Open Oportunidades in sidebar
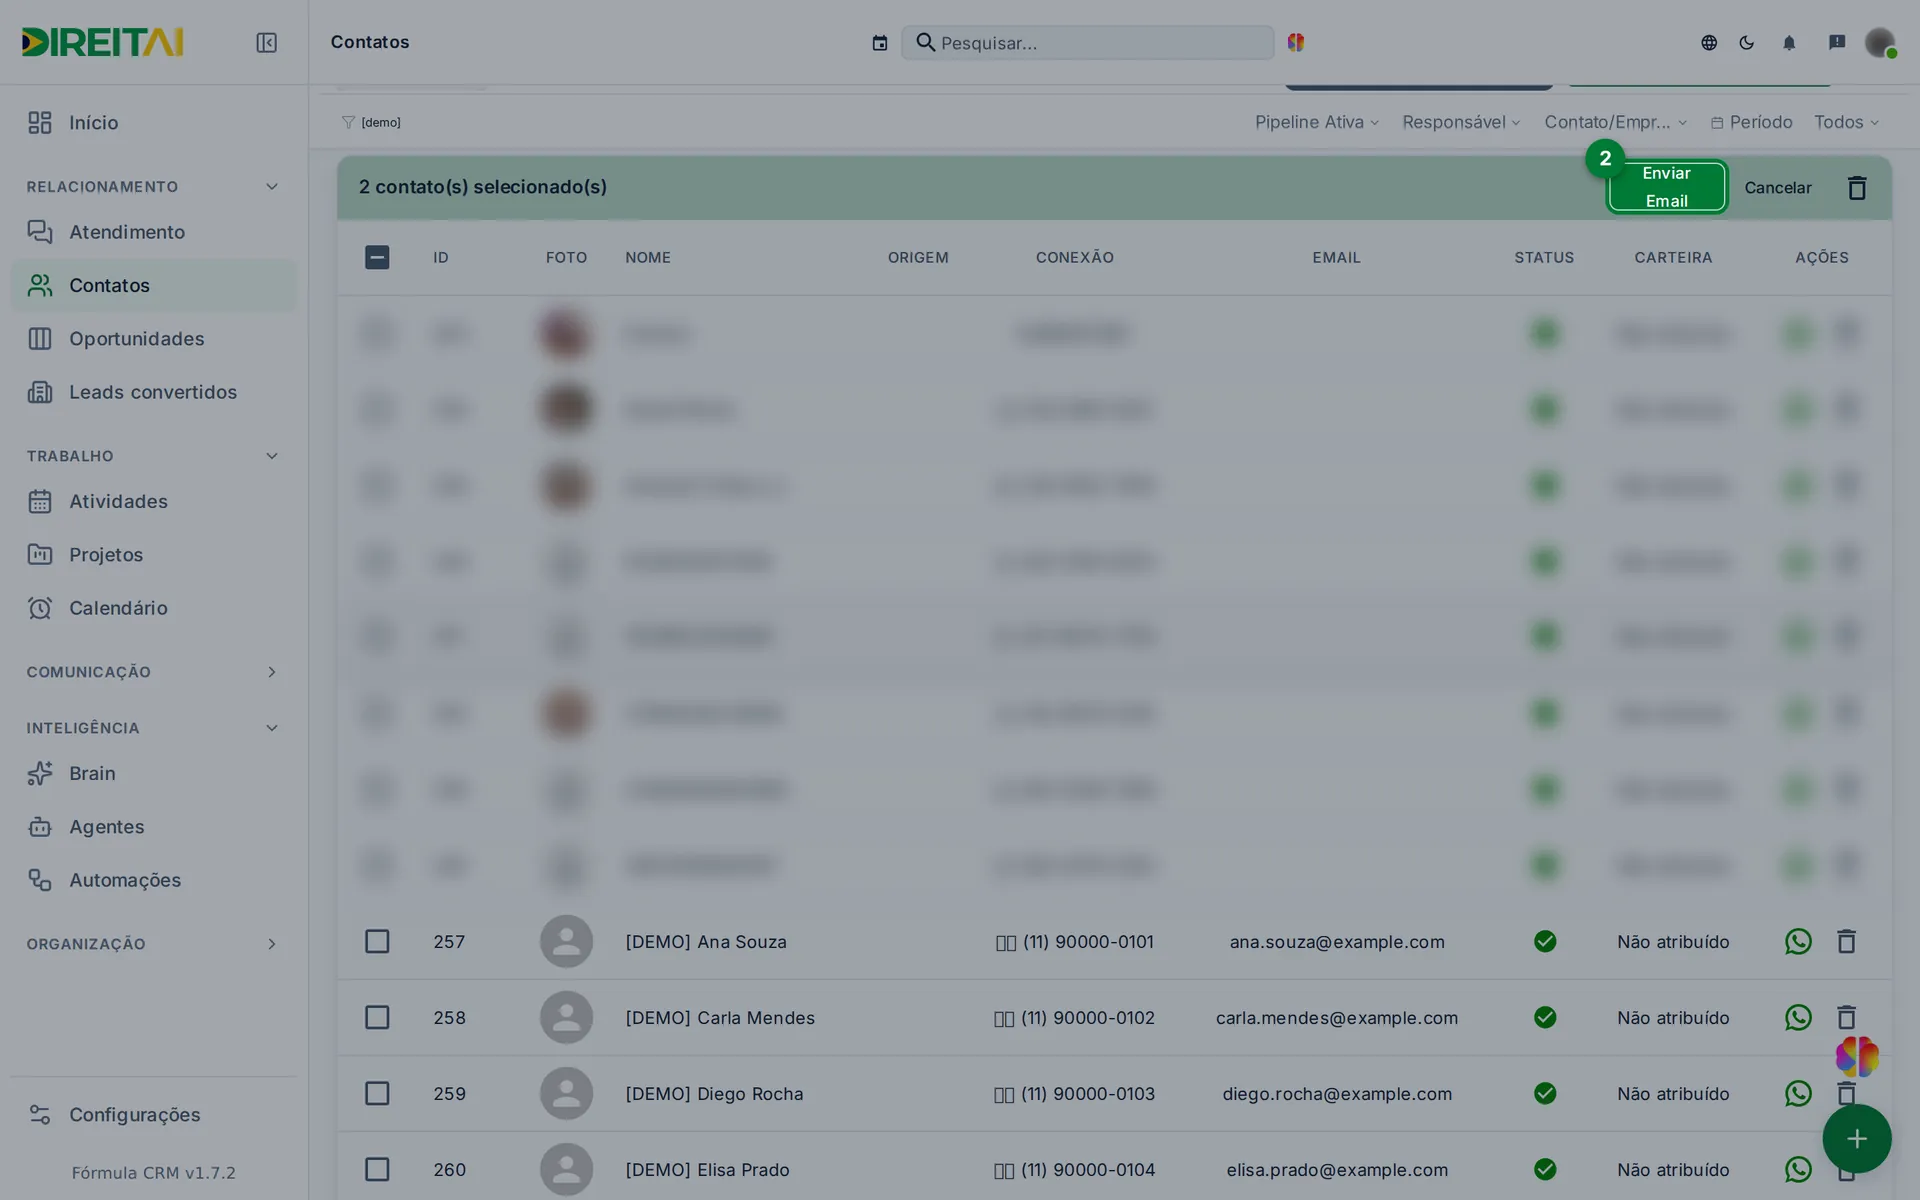 click(153, 339)
